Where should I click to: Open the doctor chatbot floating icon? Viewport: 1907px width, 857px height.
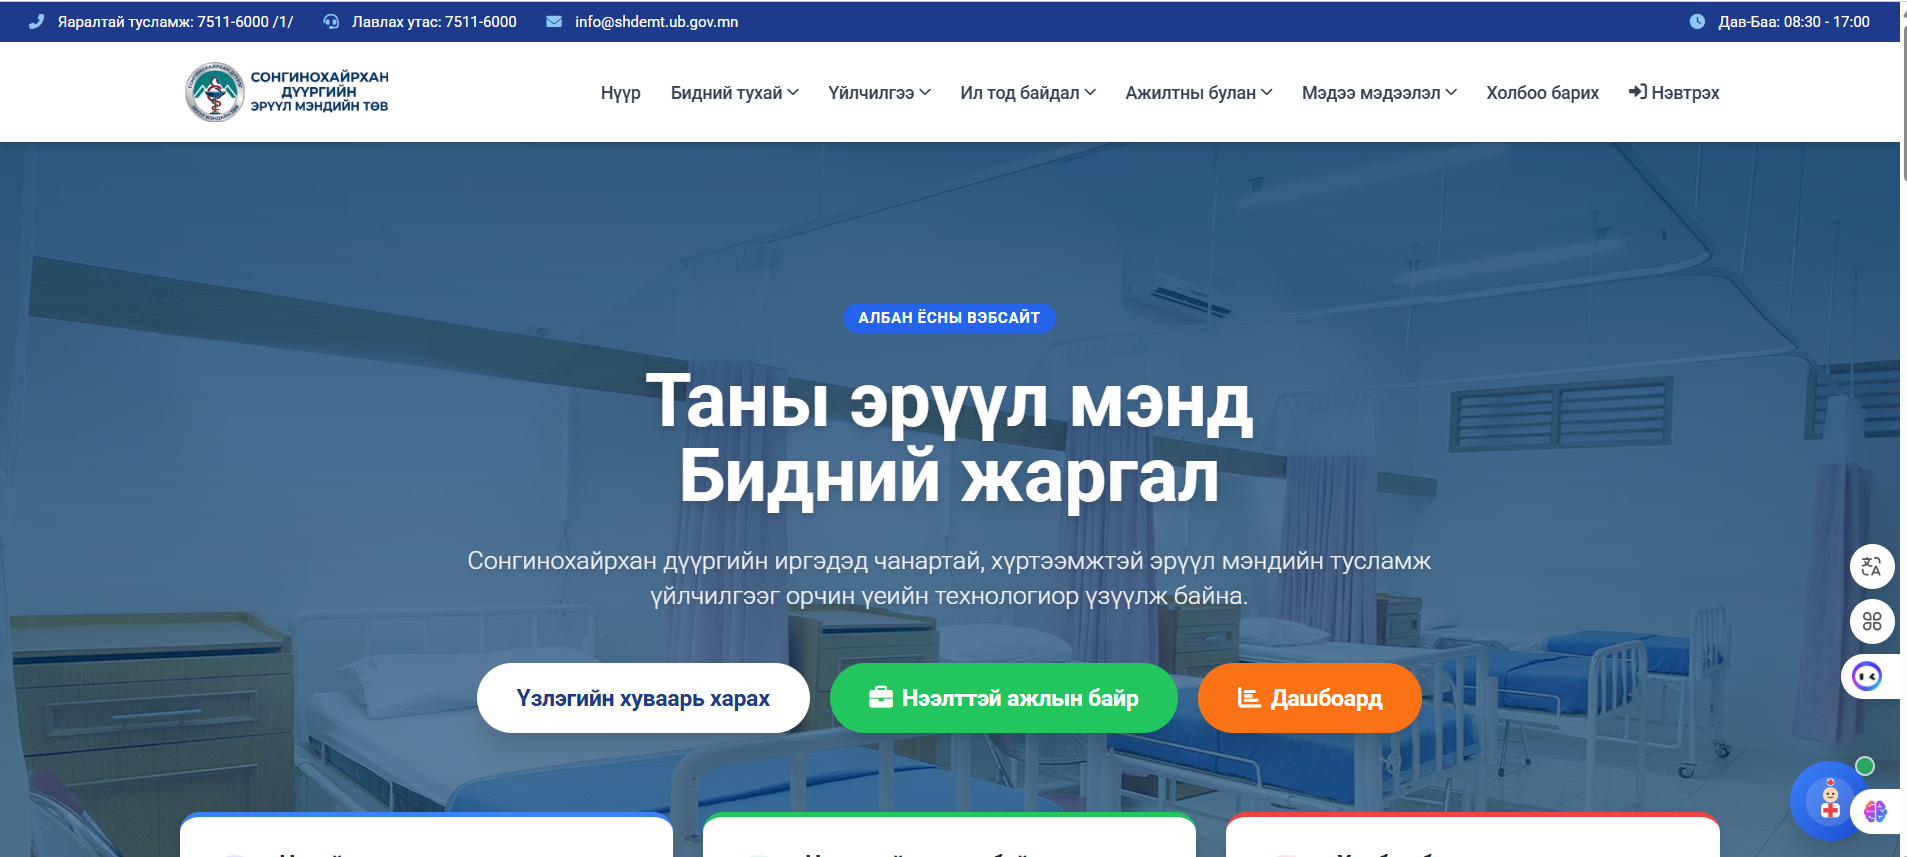pyautogui.click(x=1829, y=801)
